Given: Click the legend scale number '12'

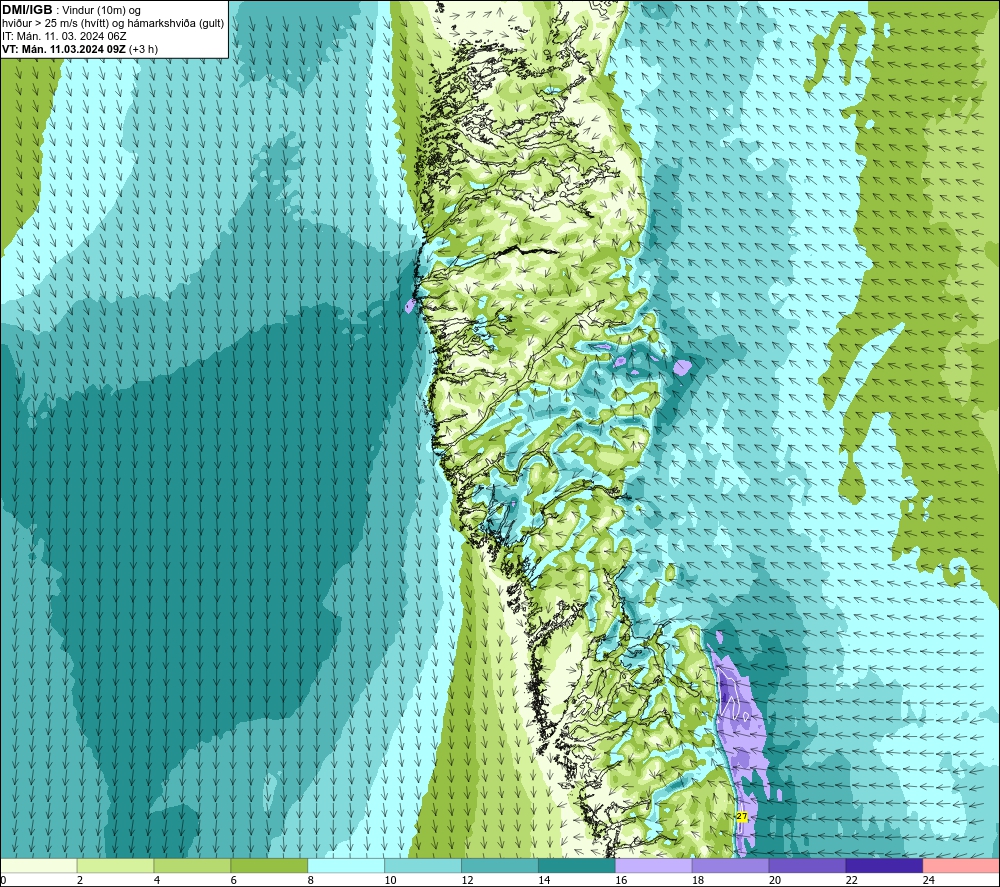Looking at the screenshot, I should click(467, 880).
